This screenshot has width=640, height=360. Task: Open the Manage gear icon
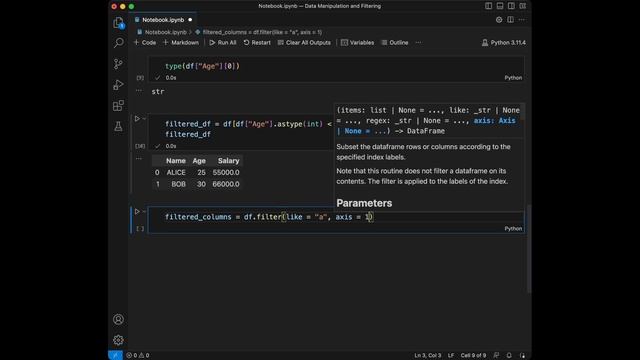click(118, 340)
